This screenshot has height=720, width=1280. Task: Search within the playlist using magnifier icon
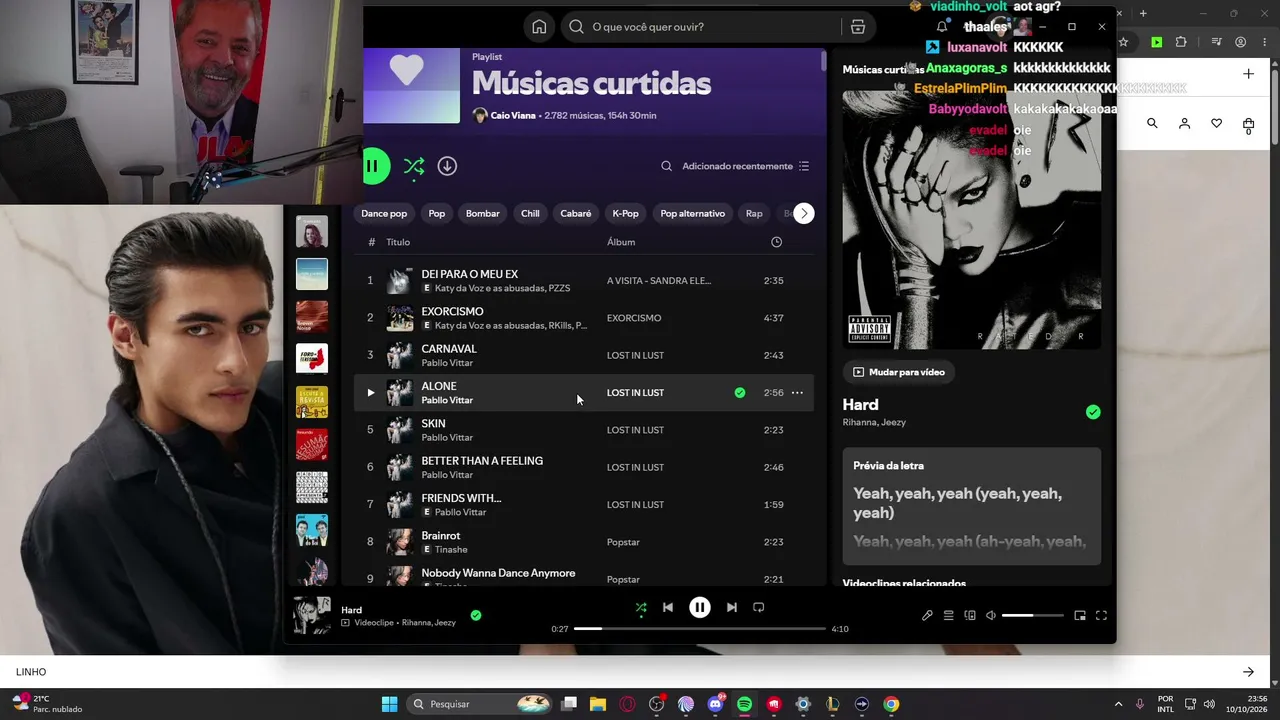pyautogui.click(x=666, y=166)
